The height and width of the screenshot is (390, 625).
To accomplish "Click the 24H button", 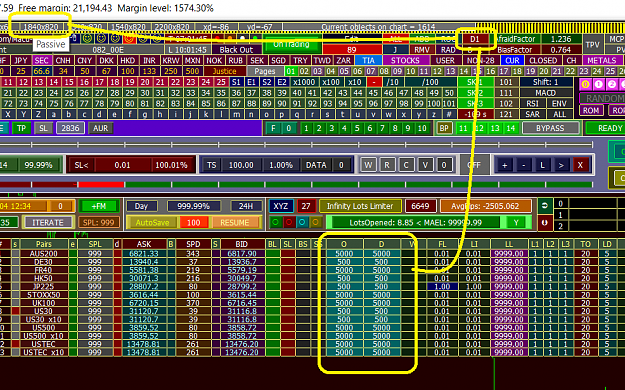I will point(246,206).
